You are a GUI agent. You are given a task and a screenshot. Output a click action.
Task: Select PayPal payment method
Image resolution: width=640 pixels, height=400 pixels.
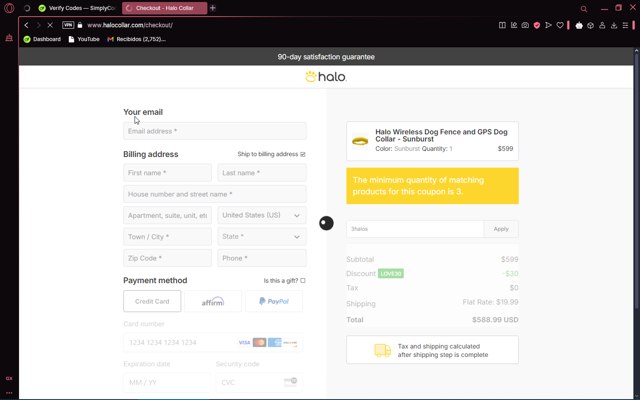[x=274, y=301]
